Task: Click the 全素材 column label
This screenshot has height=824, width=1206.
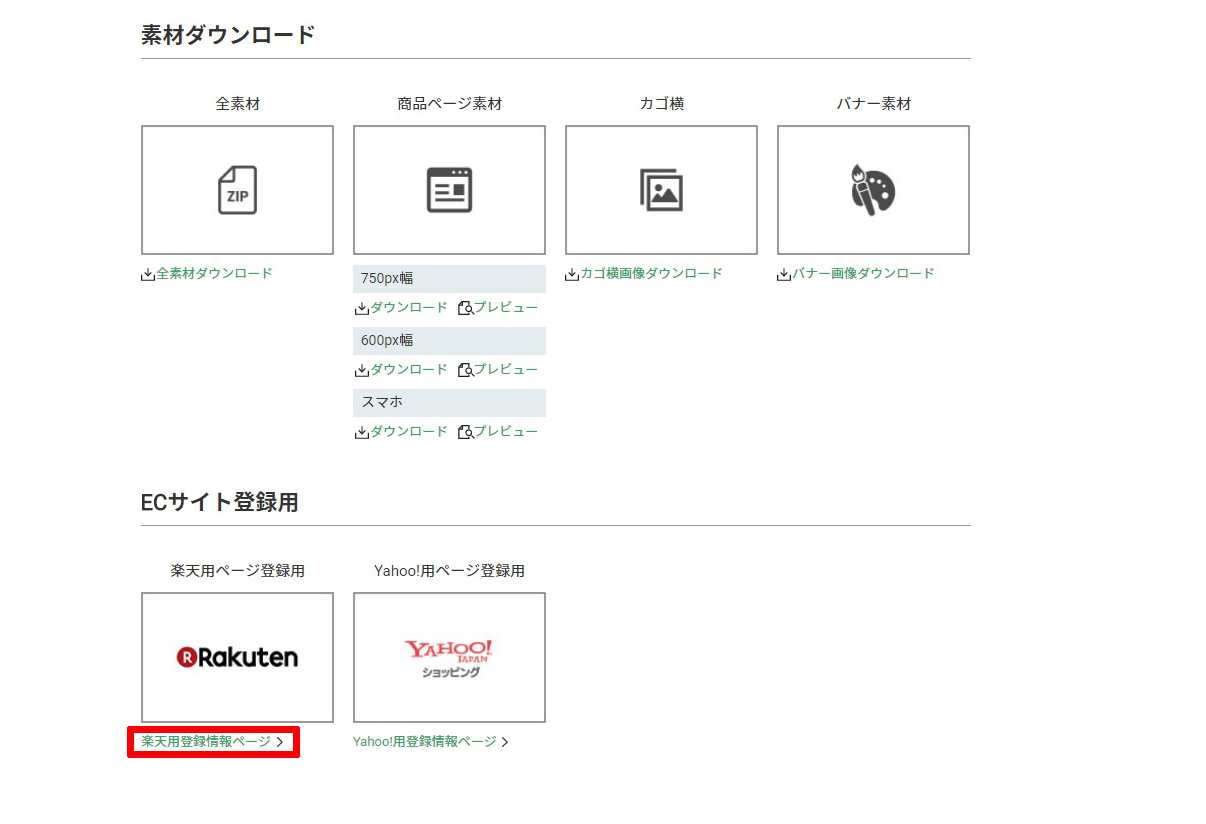Action: 237,104
